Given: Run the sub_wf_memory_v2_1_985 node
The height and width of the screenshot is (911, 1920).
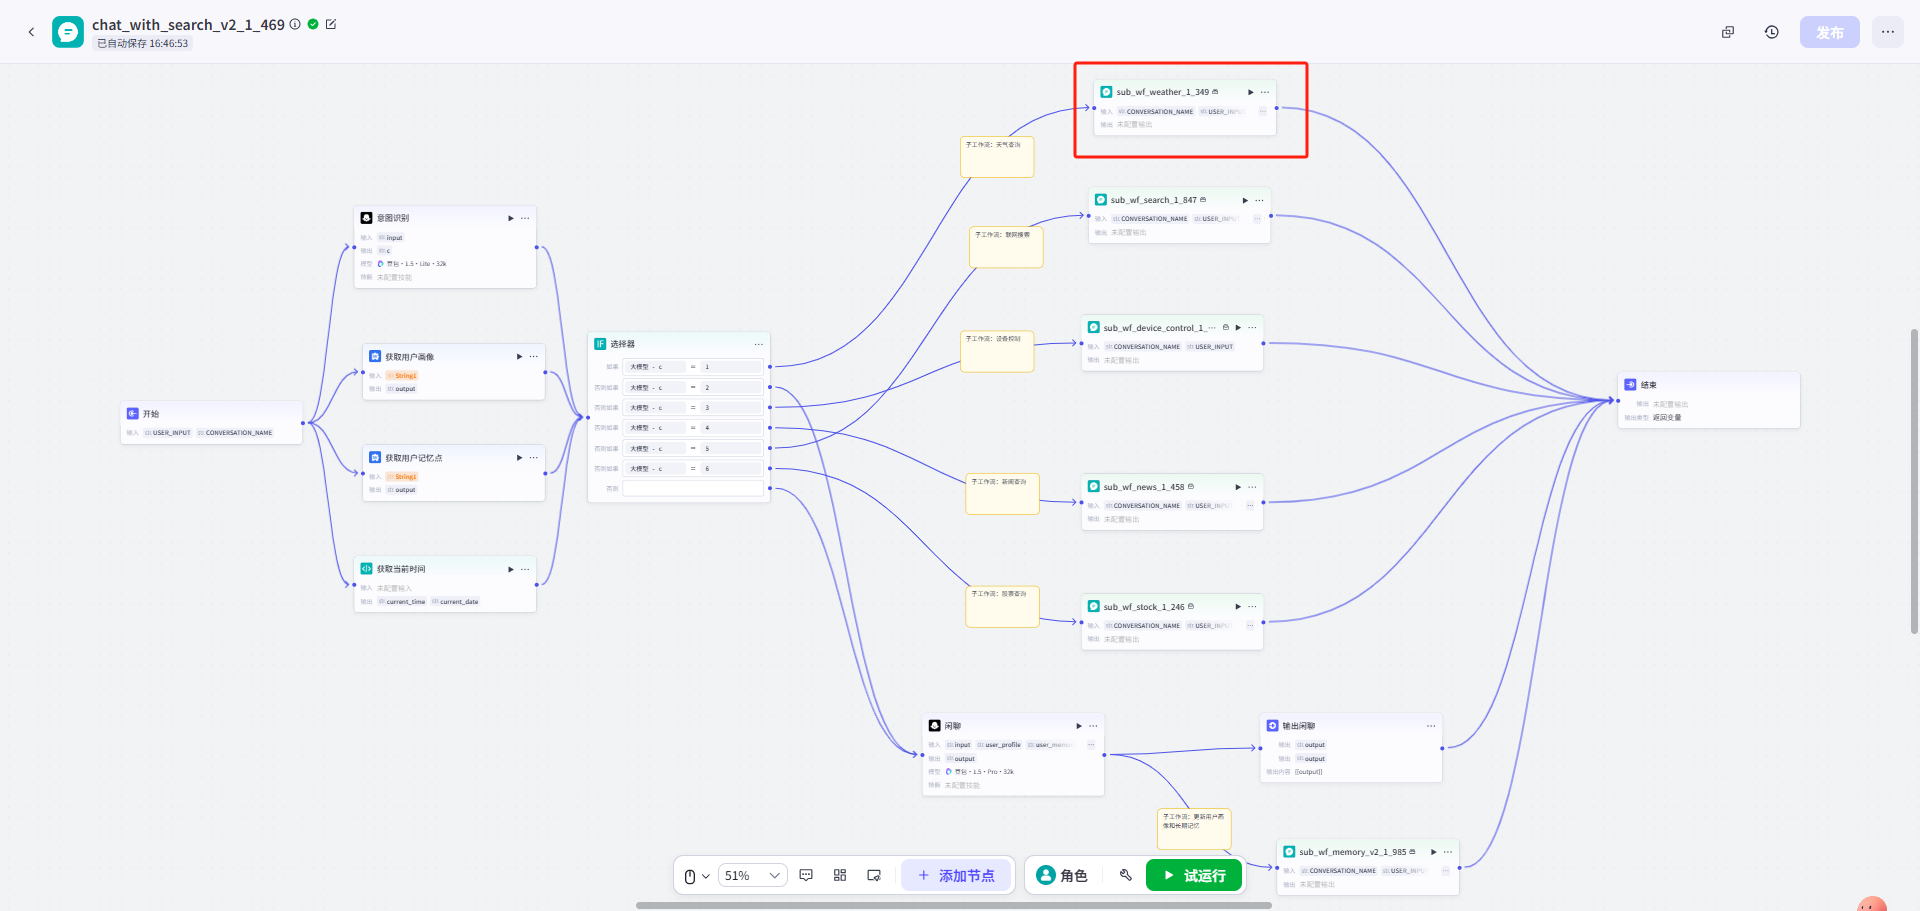Looking at the screenshot, I should click(x=1434, y=852).
